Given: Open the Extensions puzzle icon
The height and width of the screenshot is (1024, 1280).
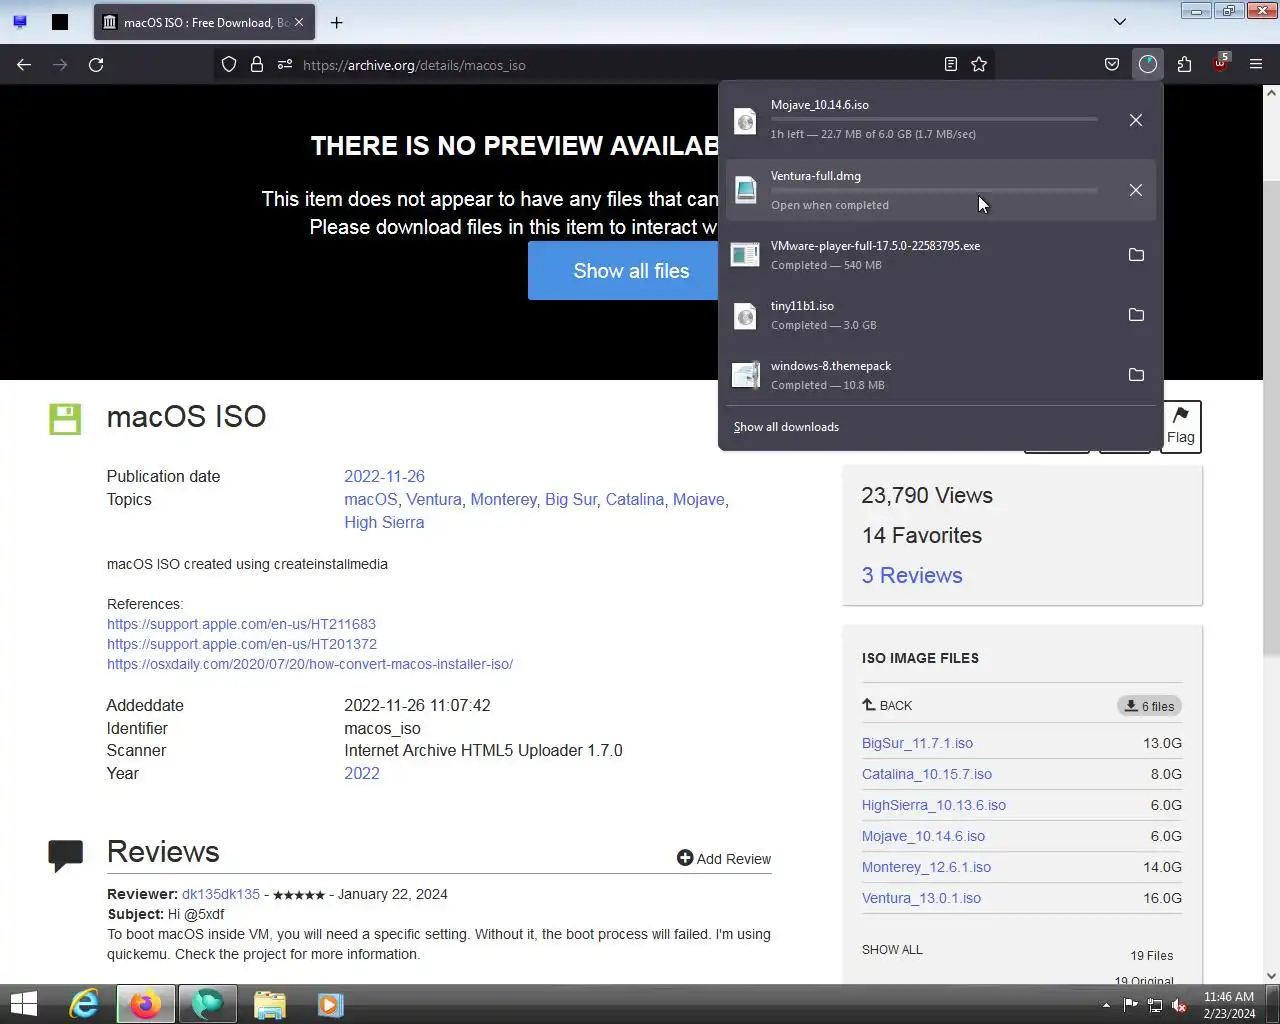Looking at the screenshot, I should click(1184, 65).
